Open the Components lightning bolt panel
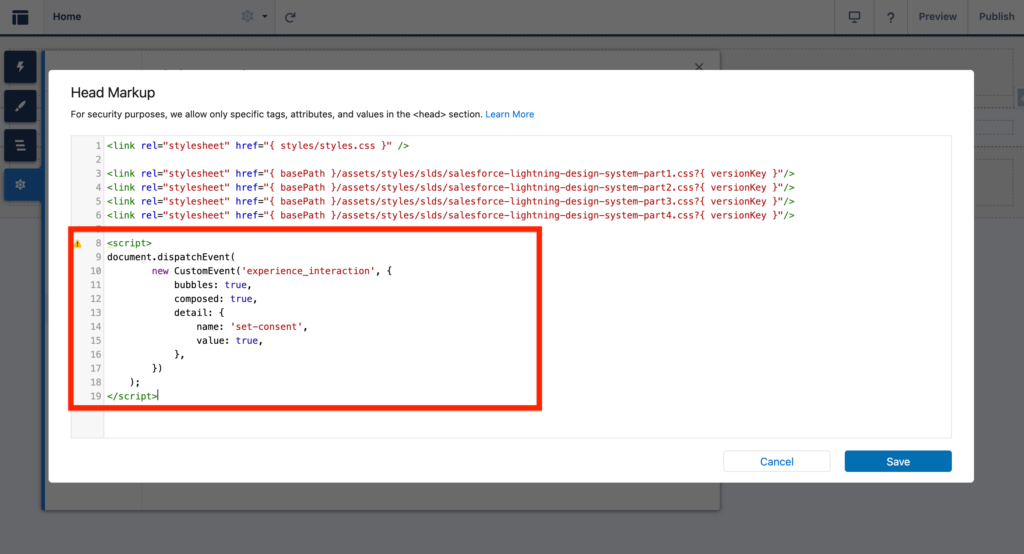Image resolution: width=1024 pixels, height=554 pixels. pos(20,68)
